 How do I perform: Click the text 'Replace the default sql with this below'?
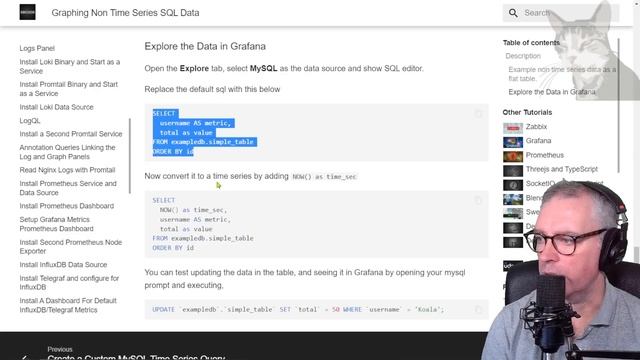(212, 89)
